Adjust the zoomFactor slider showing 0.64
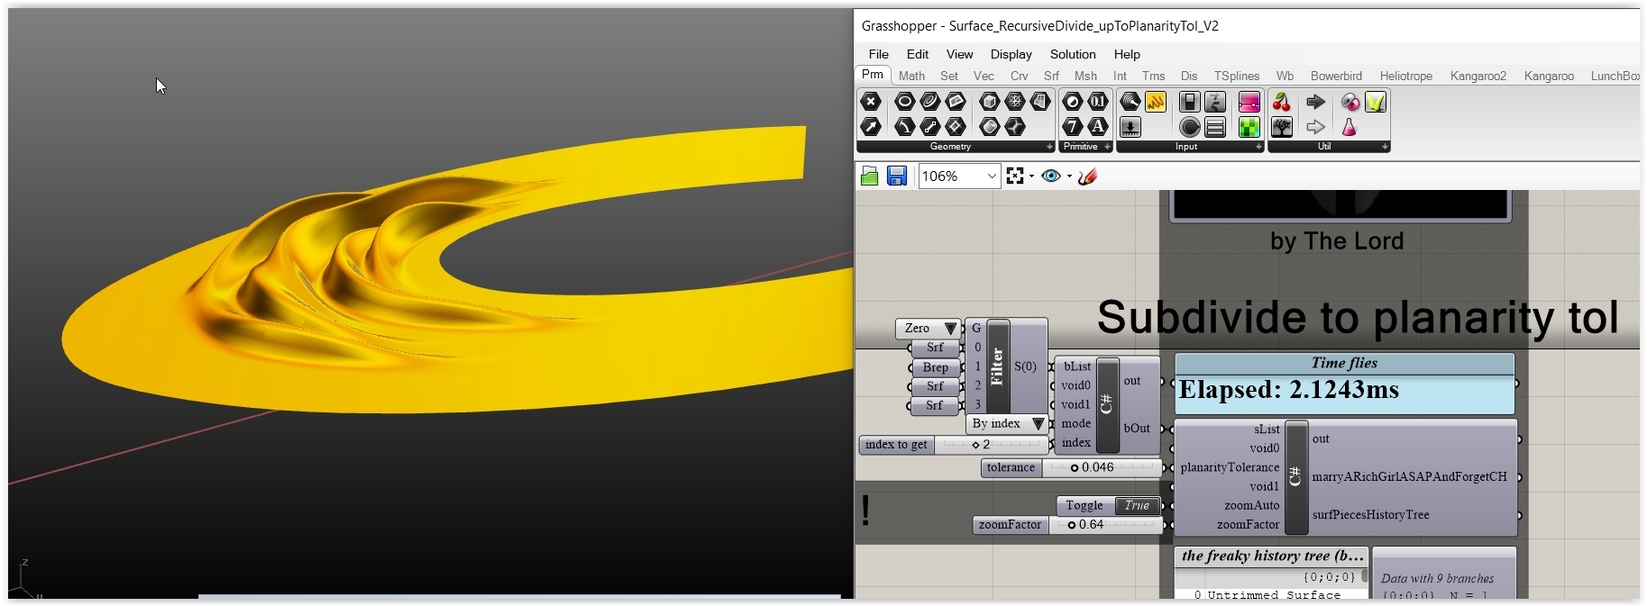 (1105, 525)
